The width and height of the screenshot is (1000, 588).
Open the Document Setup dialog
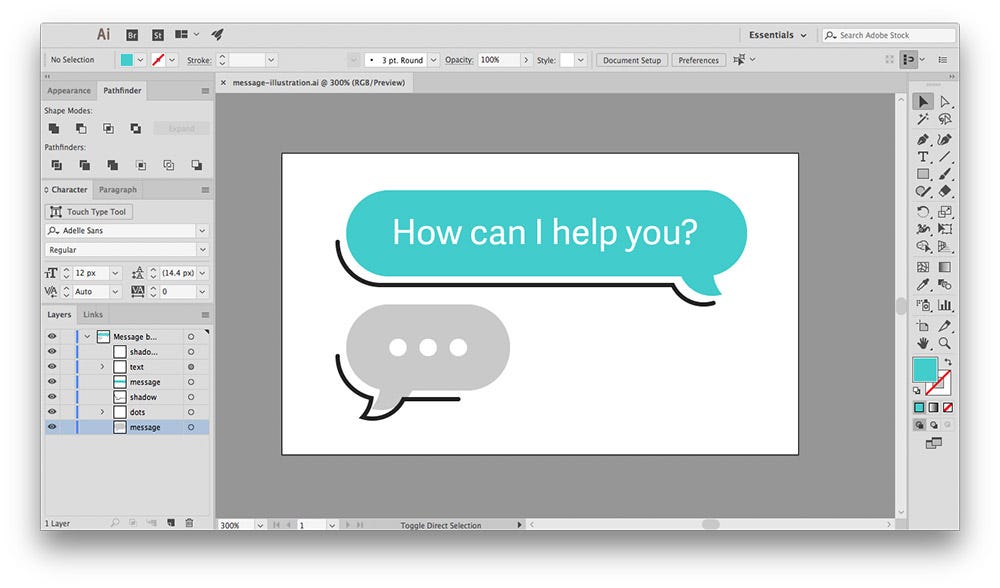(x=631, y=60)
